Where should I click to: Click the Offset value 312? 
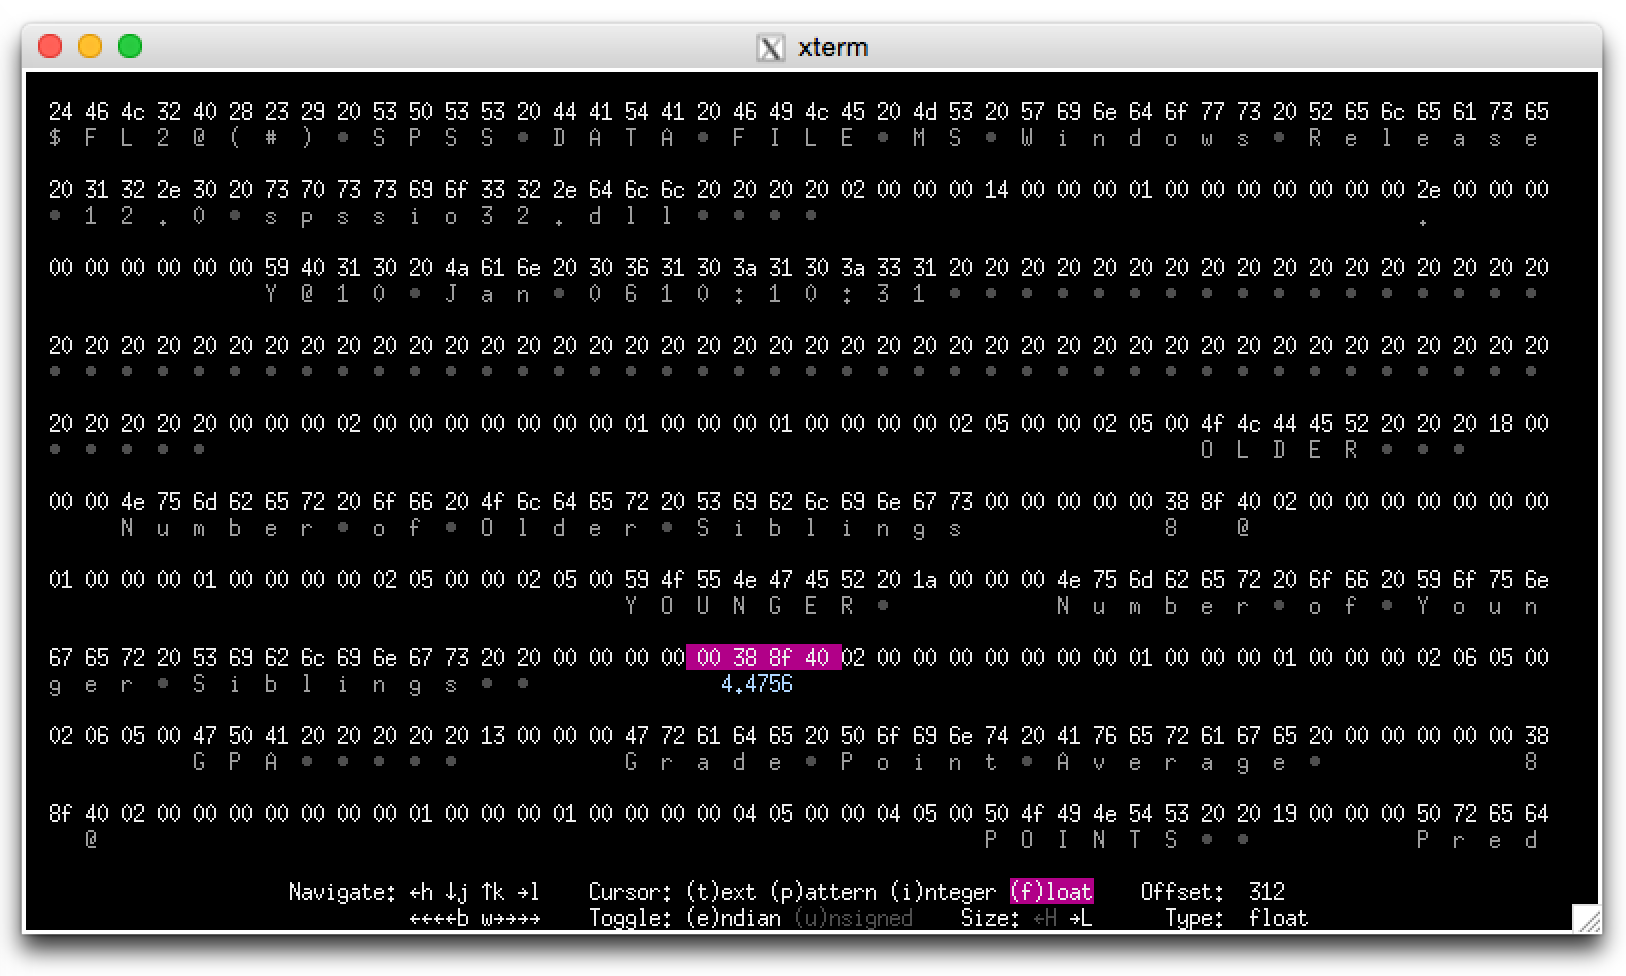(x=1267, y=891)
